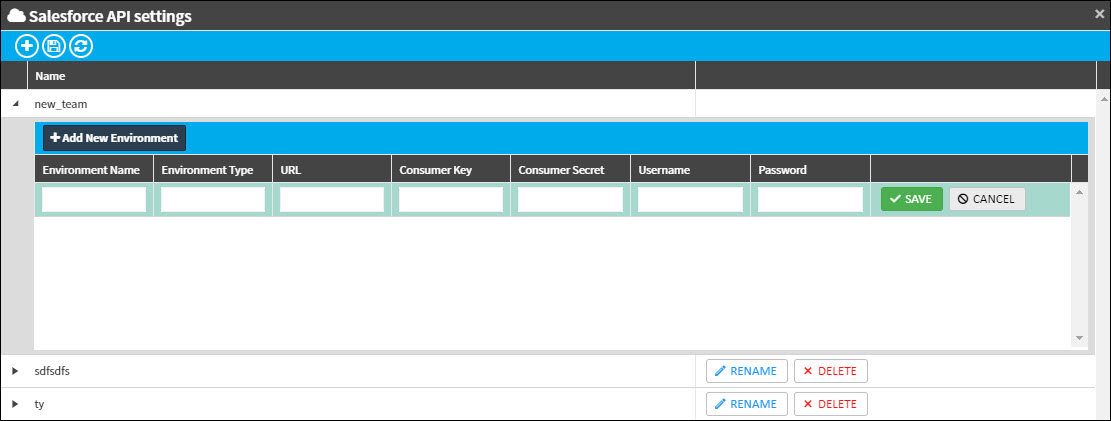
Task: Expand the sdfsdfs row
Action: coord(15,371)
